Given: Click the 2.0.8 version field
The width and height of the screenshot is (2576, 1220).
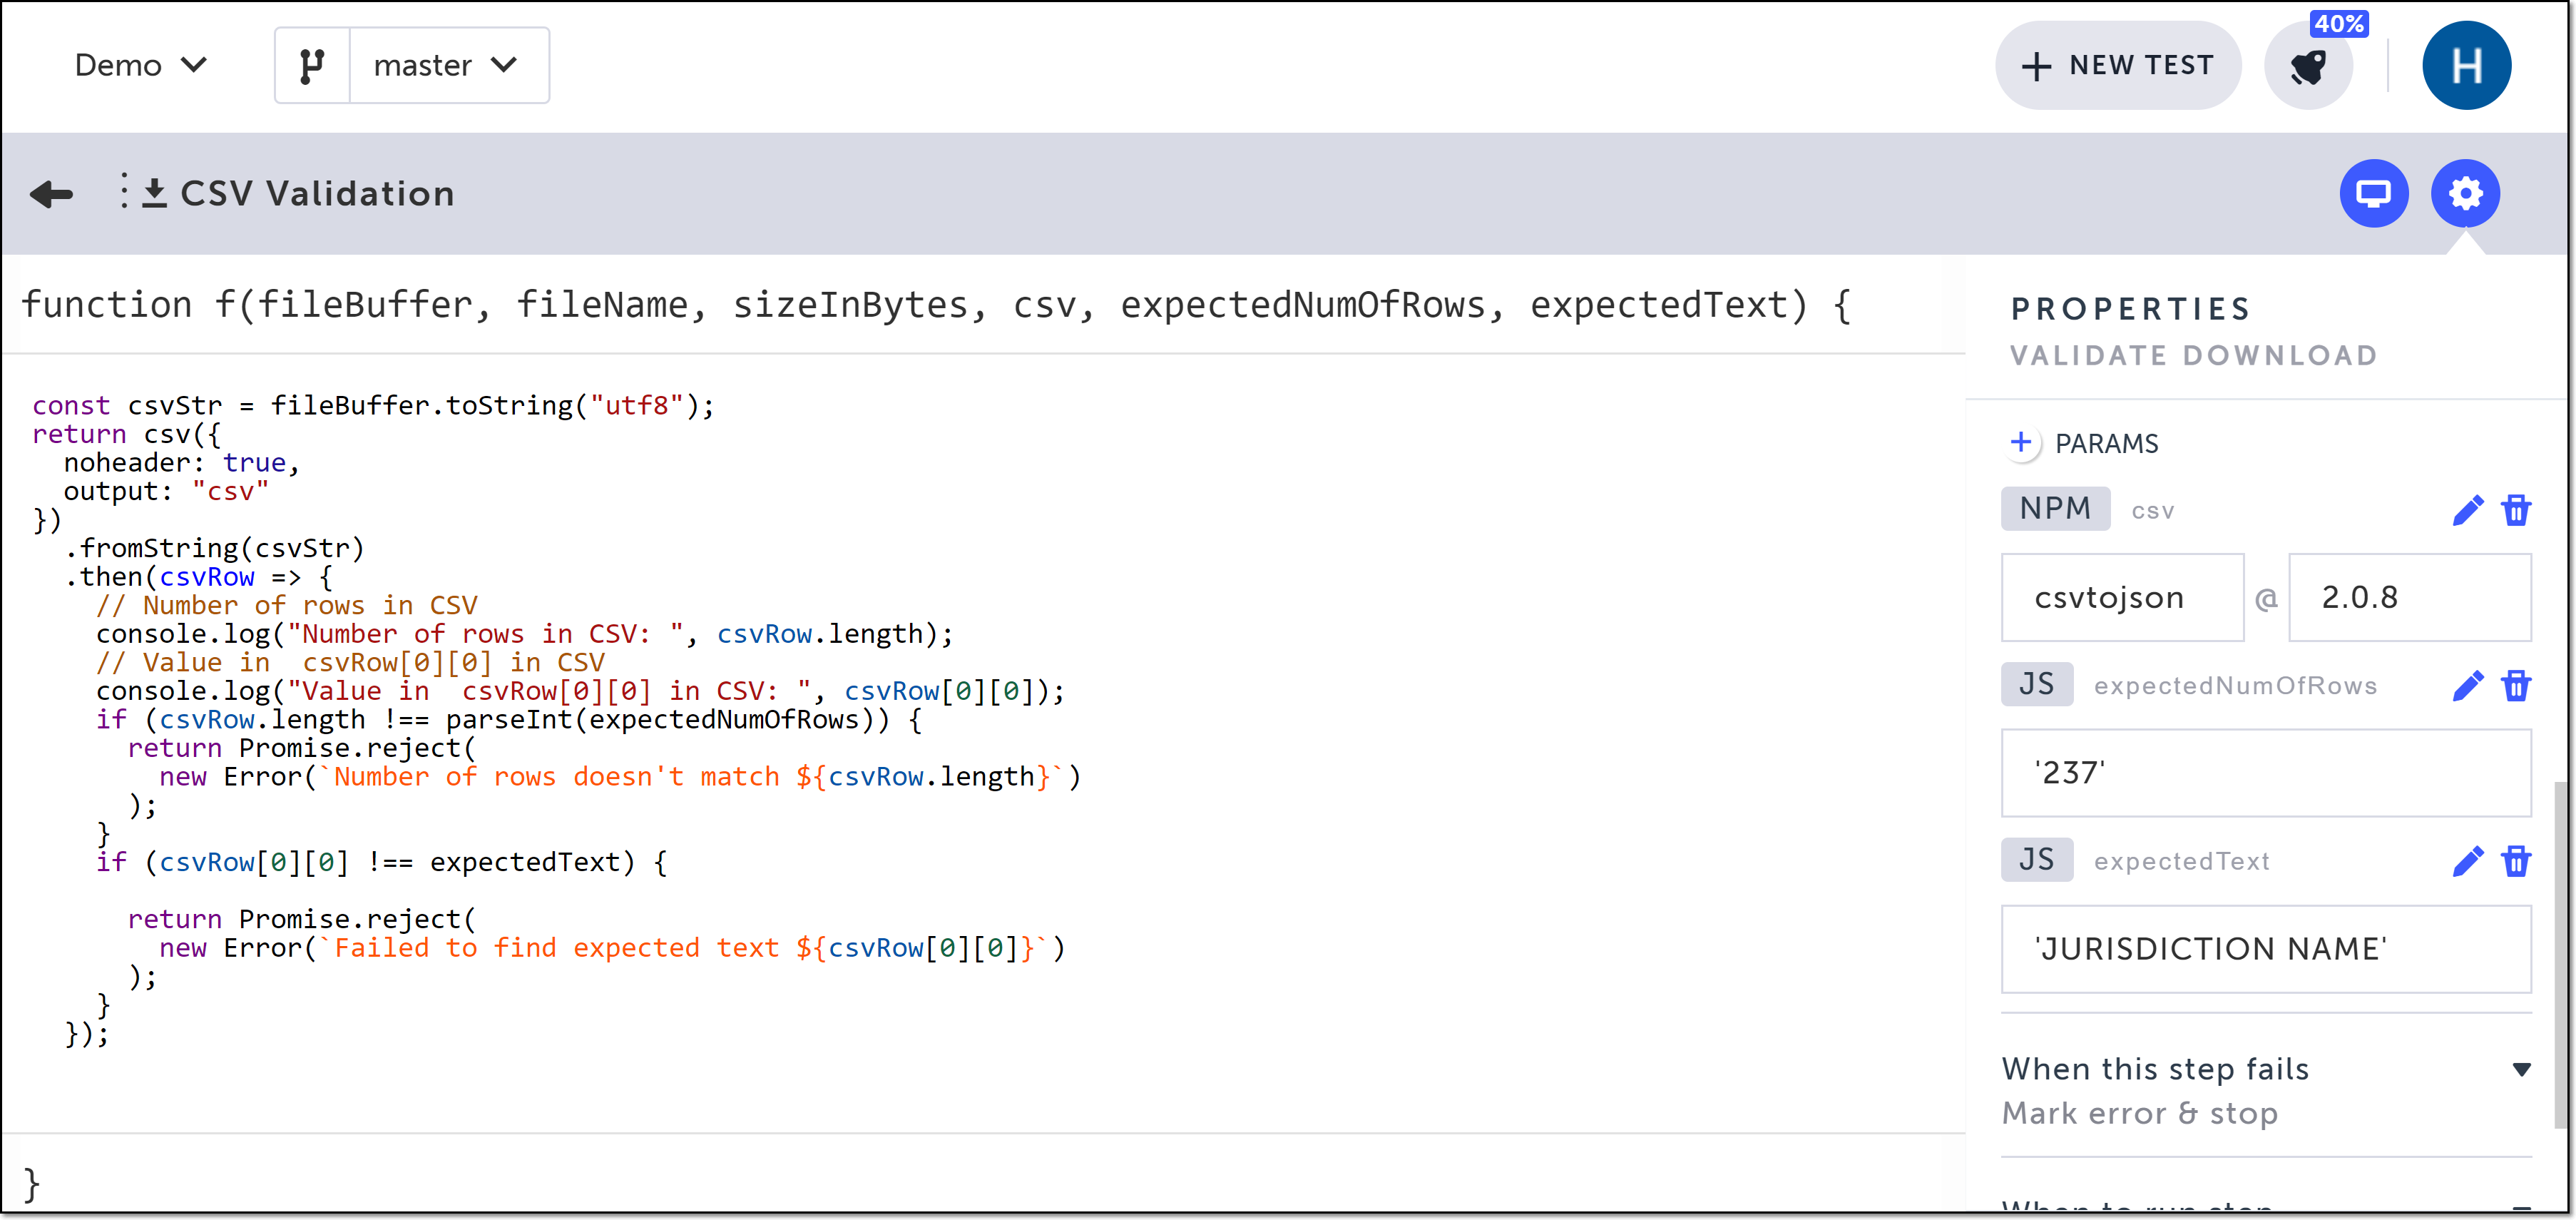Looking at the screenshot, I should pos(2409,598).
